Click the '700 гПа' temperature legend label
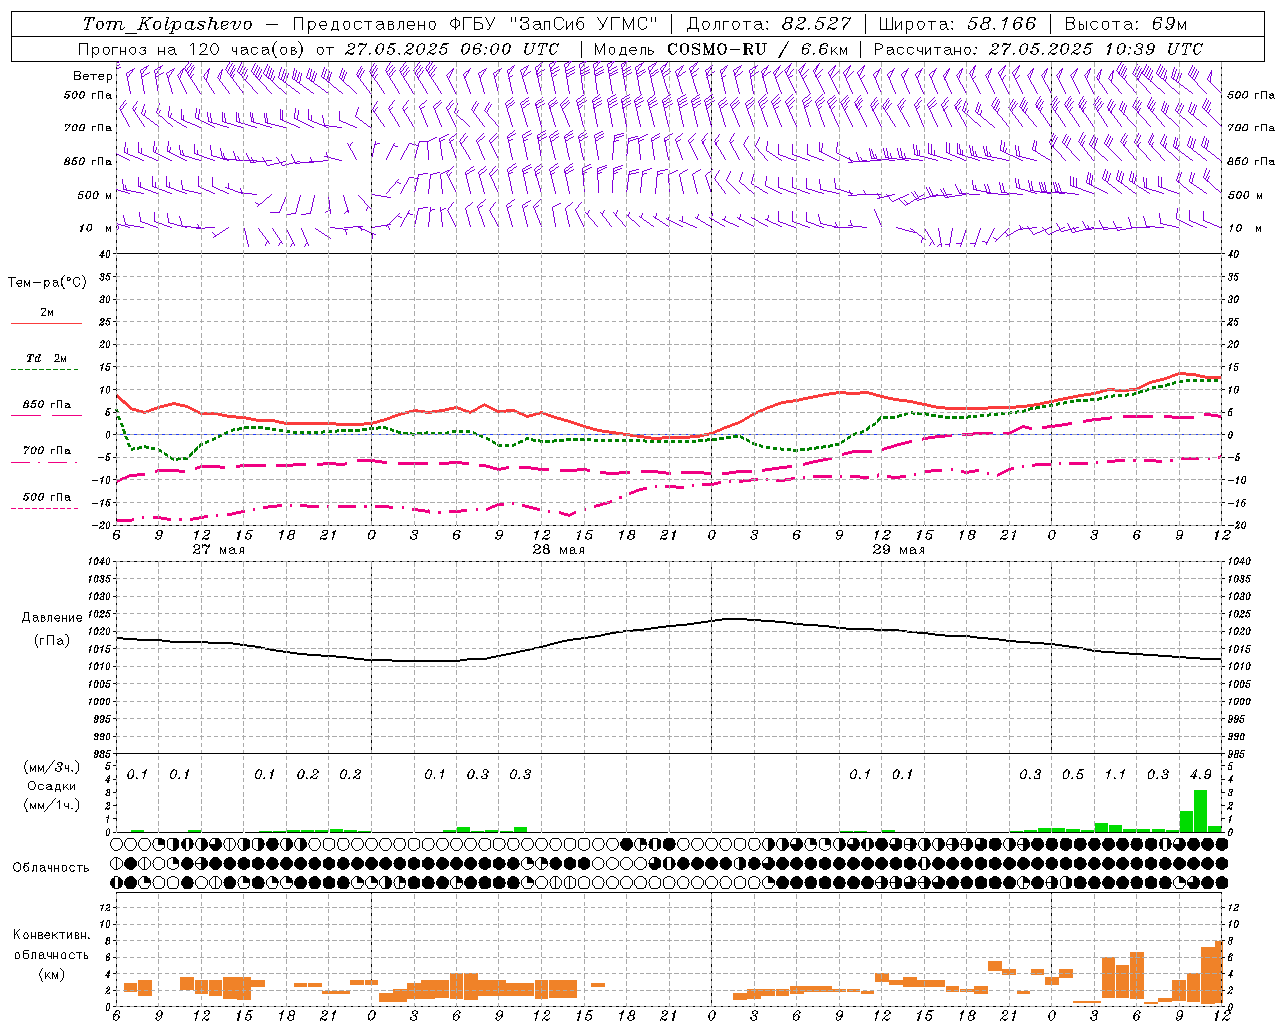Screen dimensions: 1280x1024 47,451
